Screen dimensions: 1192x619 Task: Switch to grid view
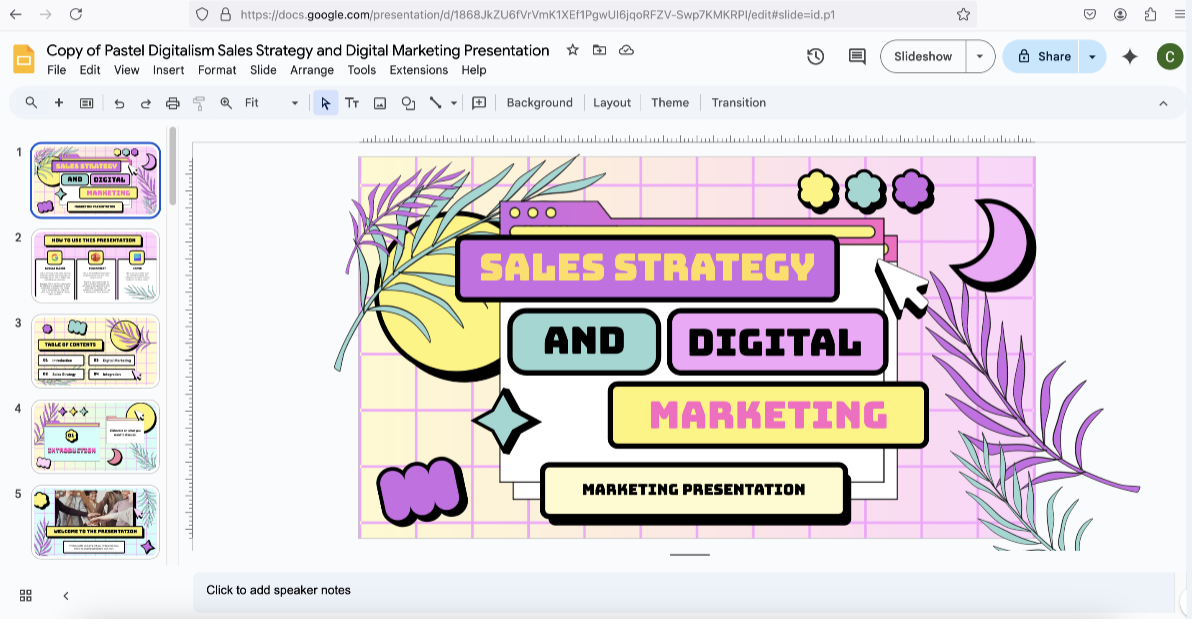click(26, 595)
